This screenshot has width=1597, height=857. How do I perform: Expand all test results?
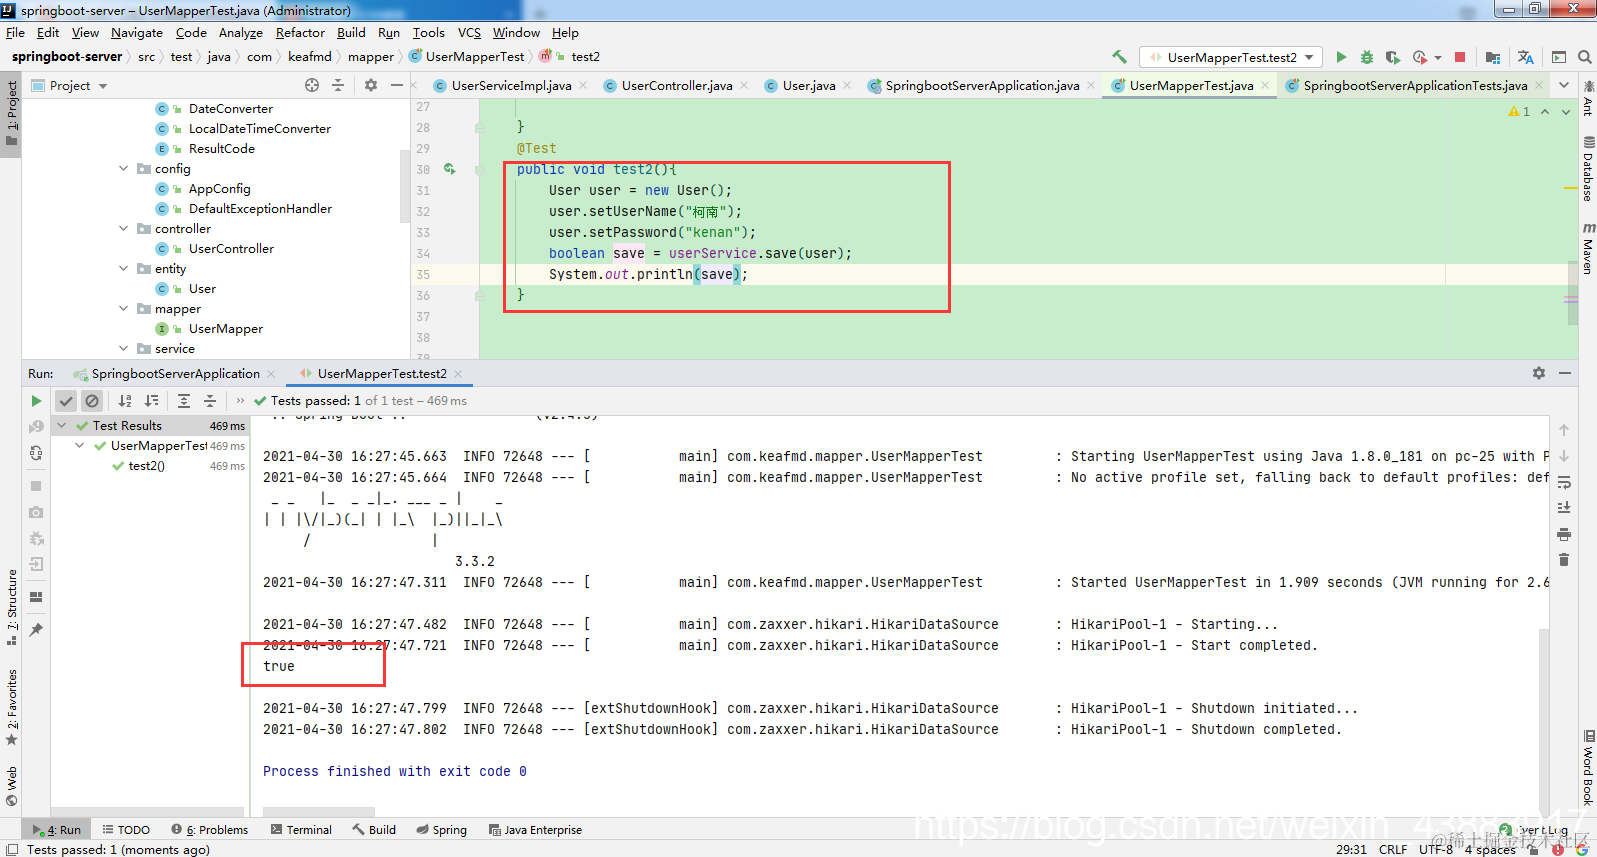click(x=184, y=401)
